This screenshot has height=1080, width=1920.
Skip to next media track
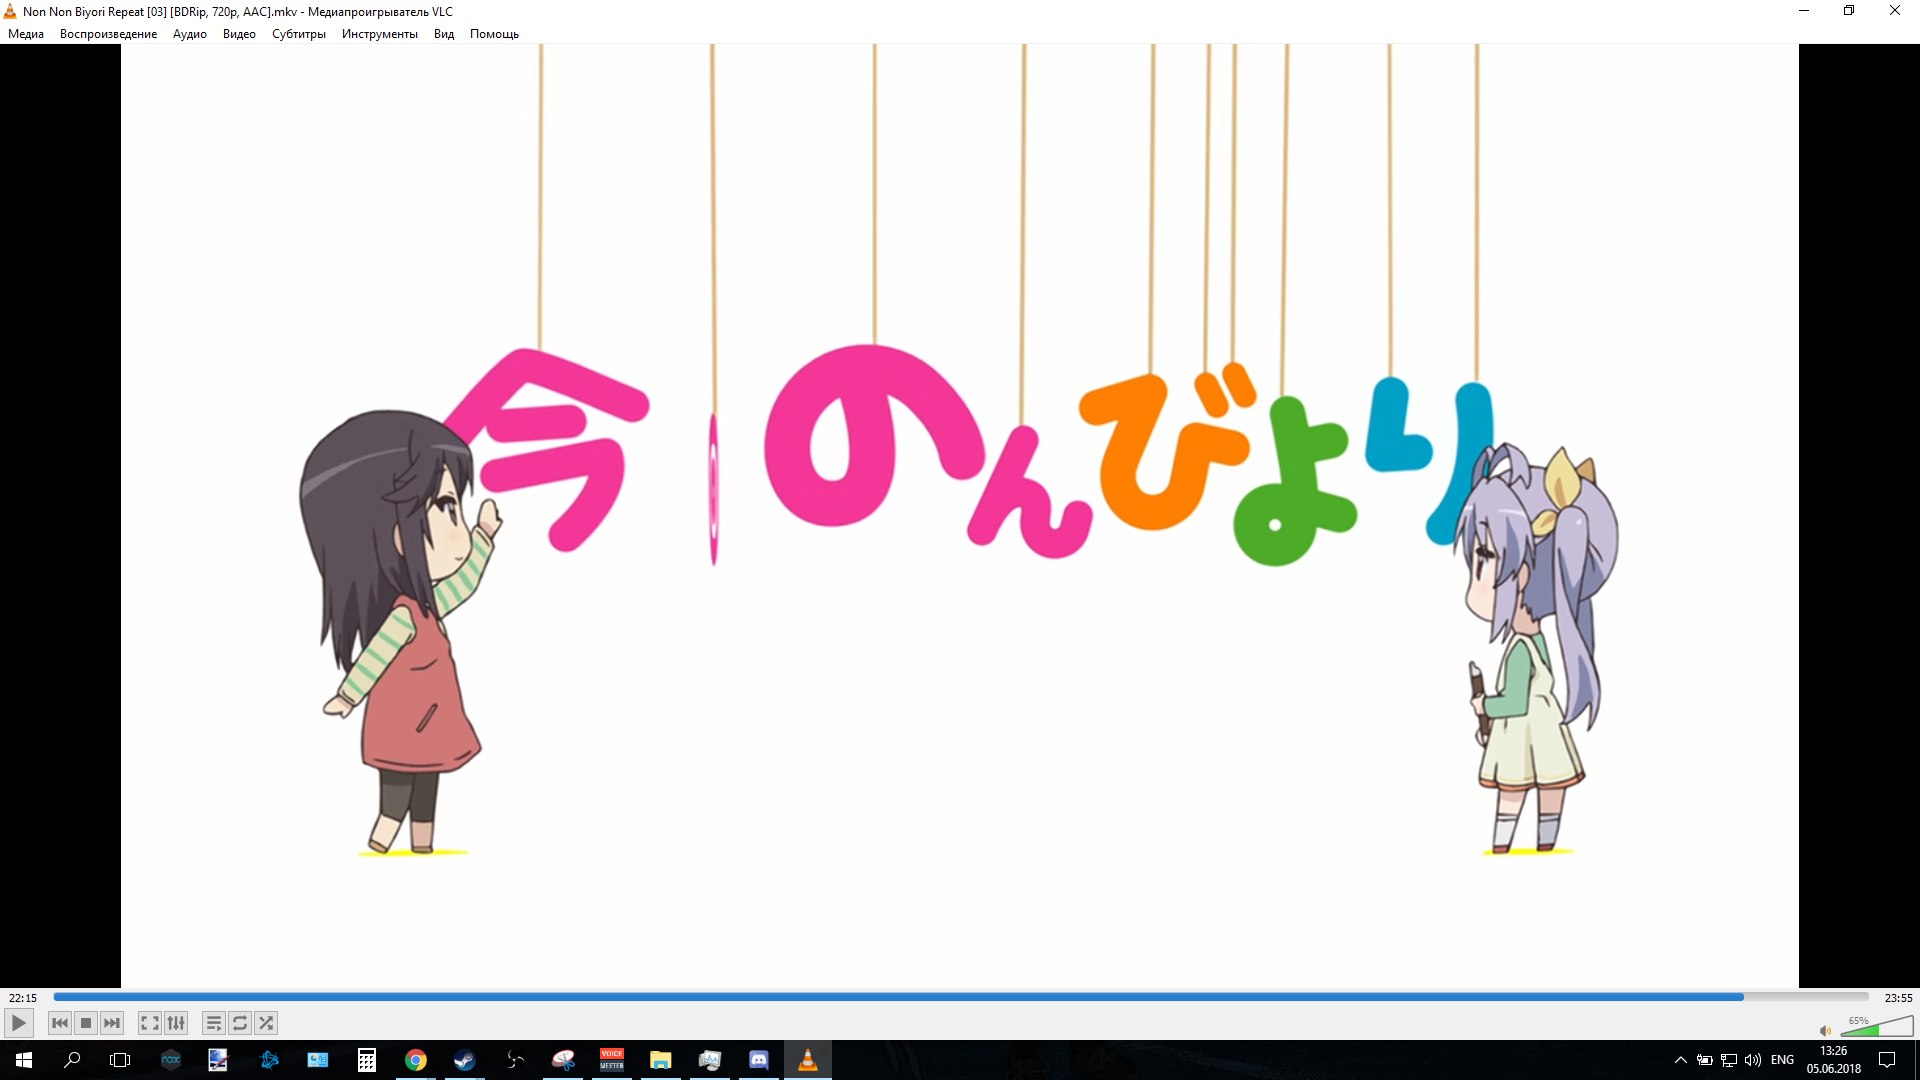[x=112, y=1023]
